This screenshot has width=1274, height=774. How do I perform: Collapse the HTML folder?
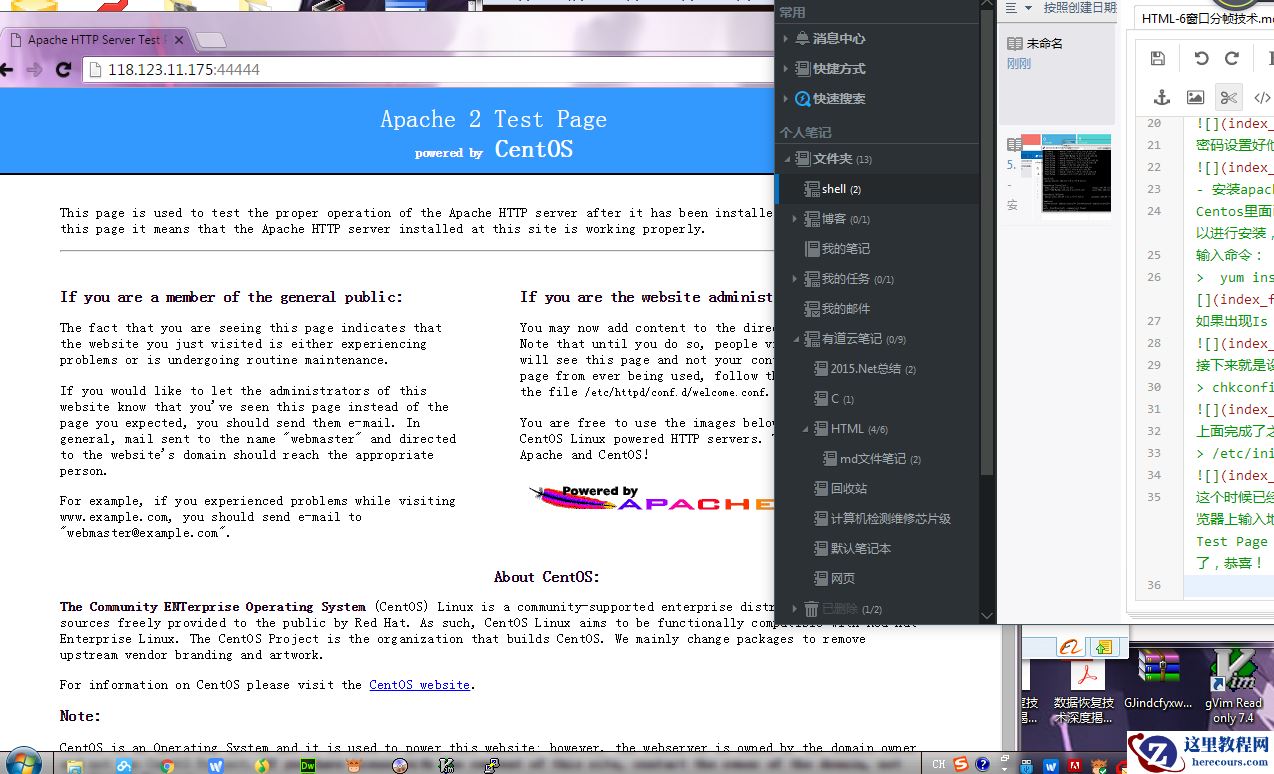click(806, 429)
